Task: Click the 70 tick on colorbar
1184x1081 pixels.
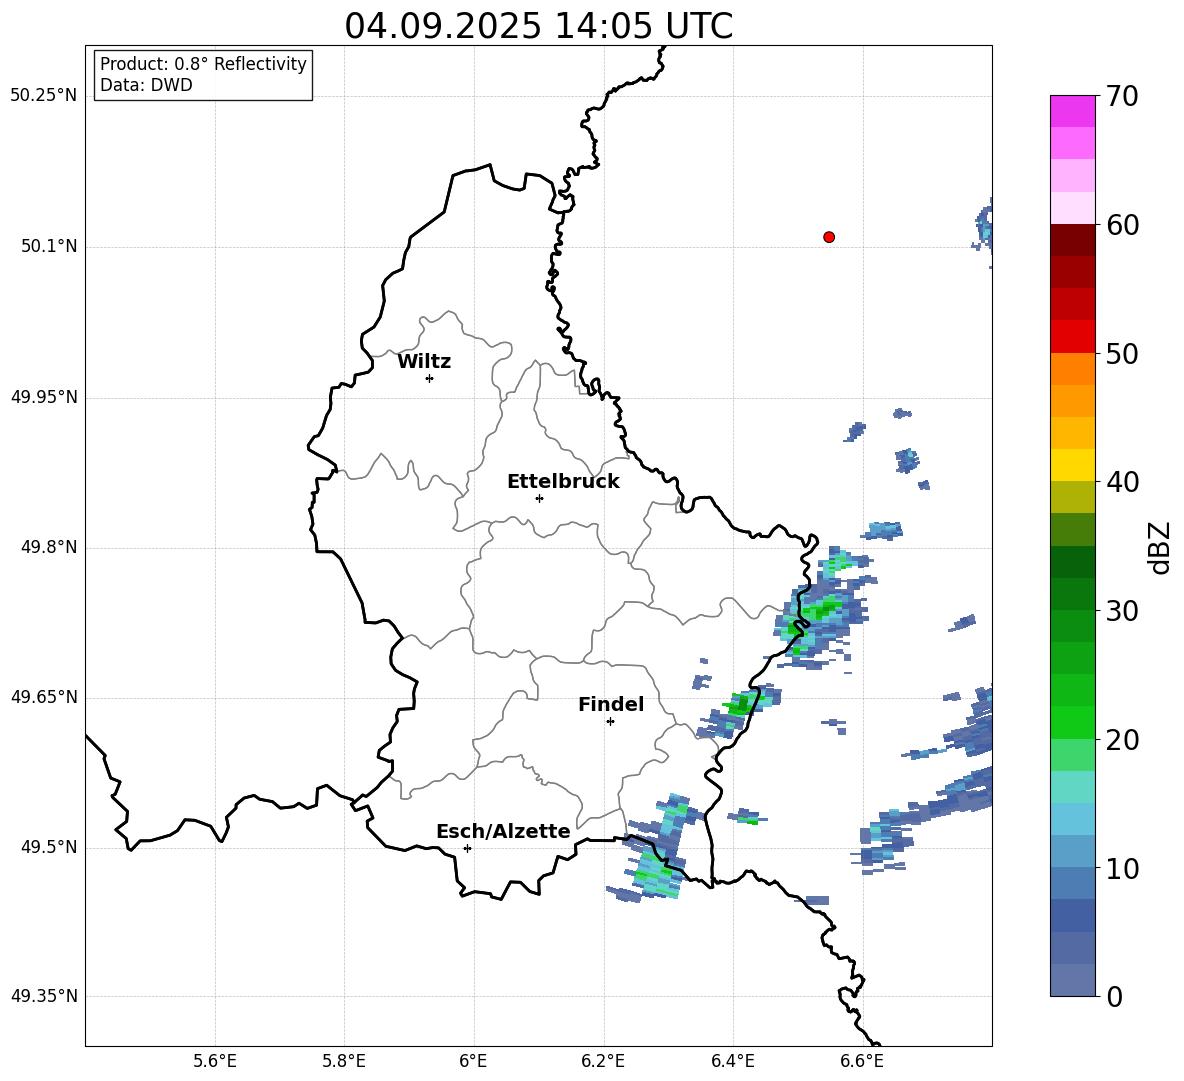Action: pyautogui.click(x=1122, y=96)
